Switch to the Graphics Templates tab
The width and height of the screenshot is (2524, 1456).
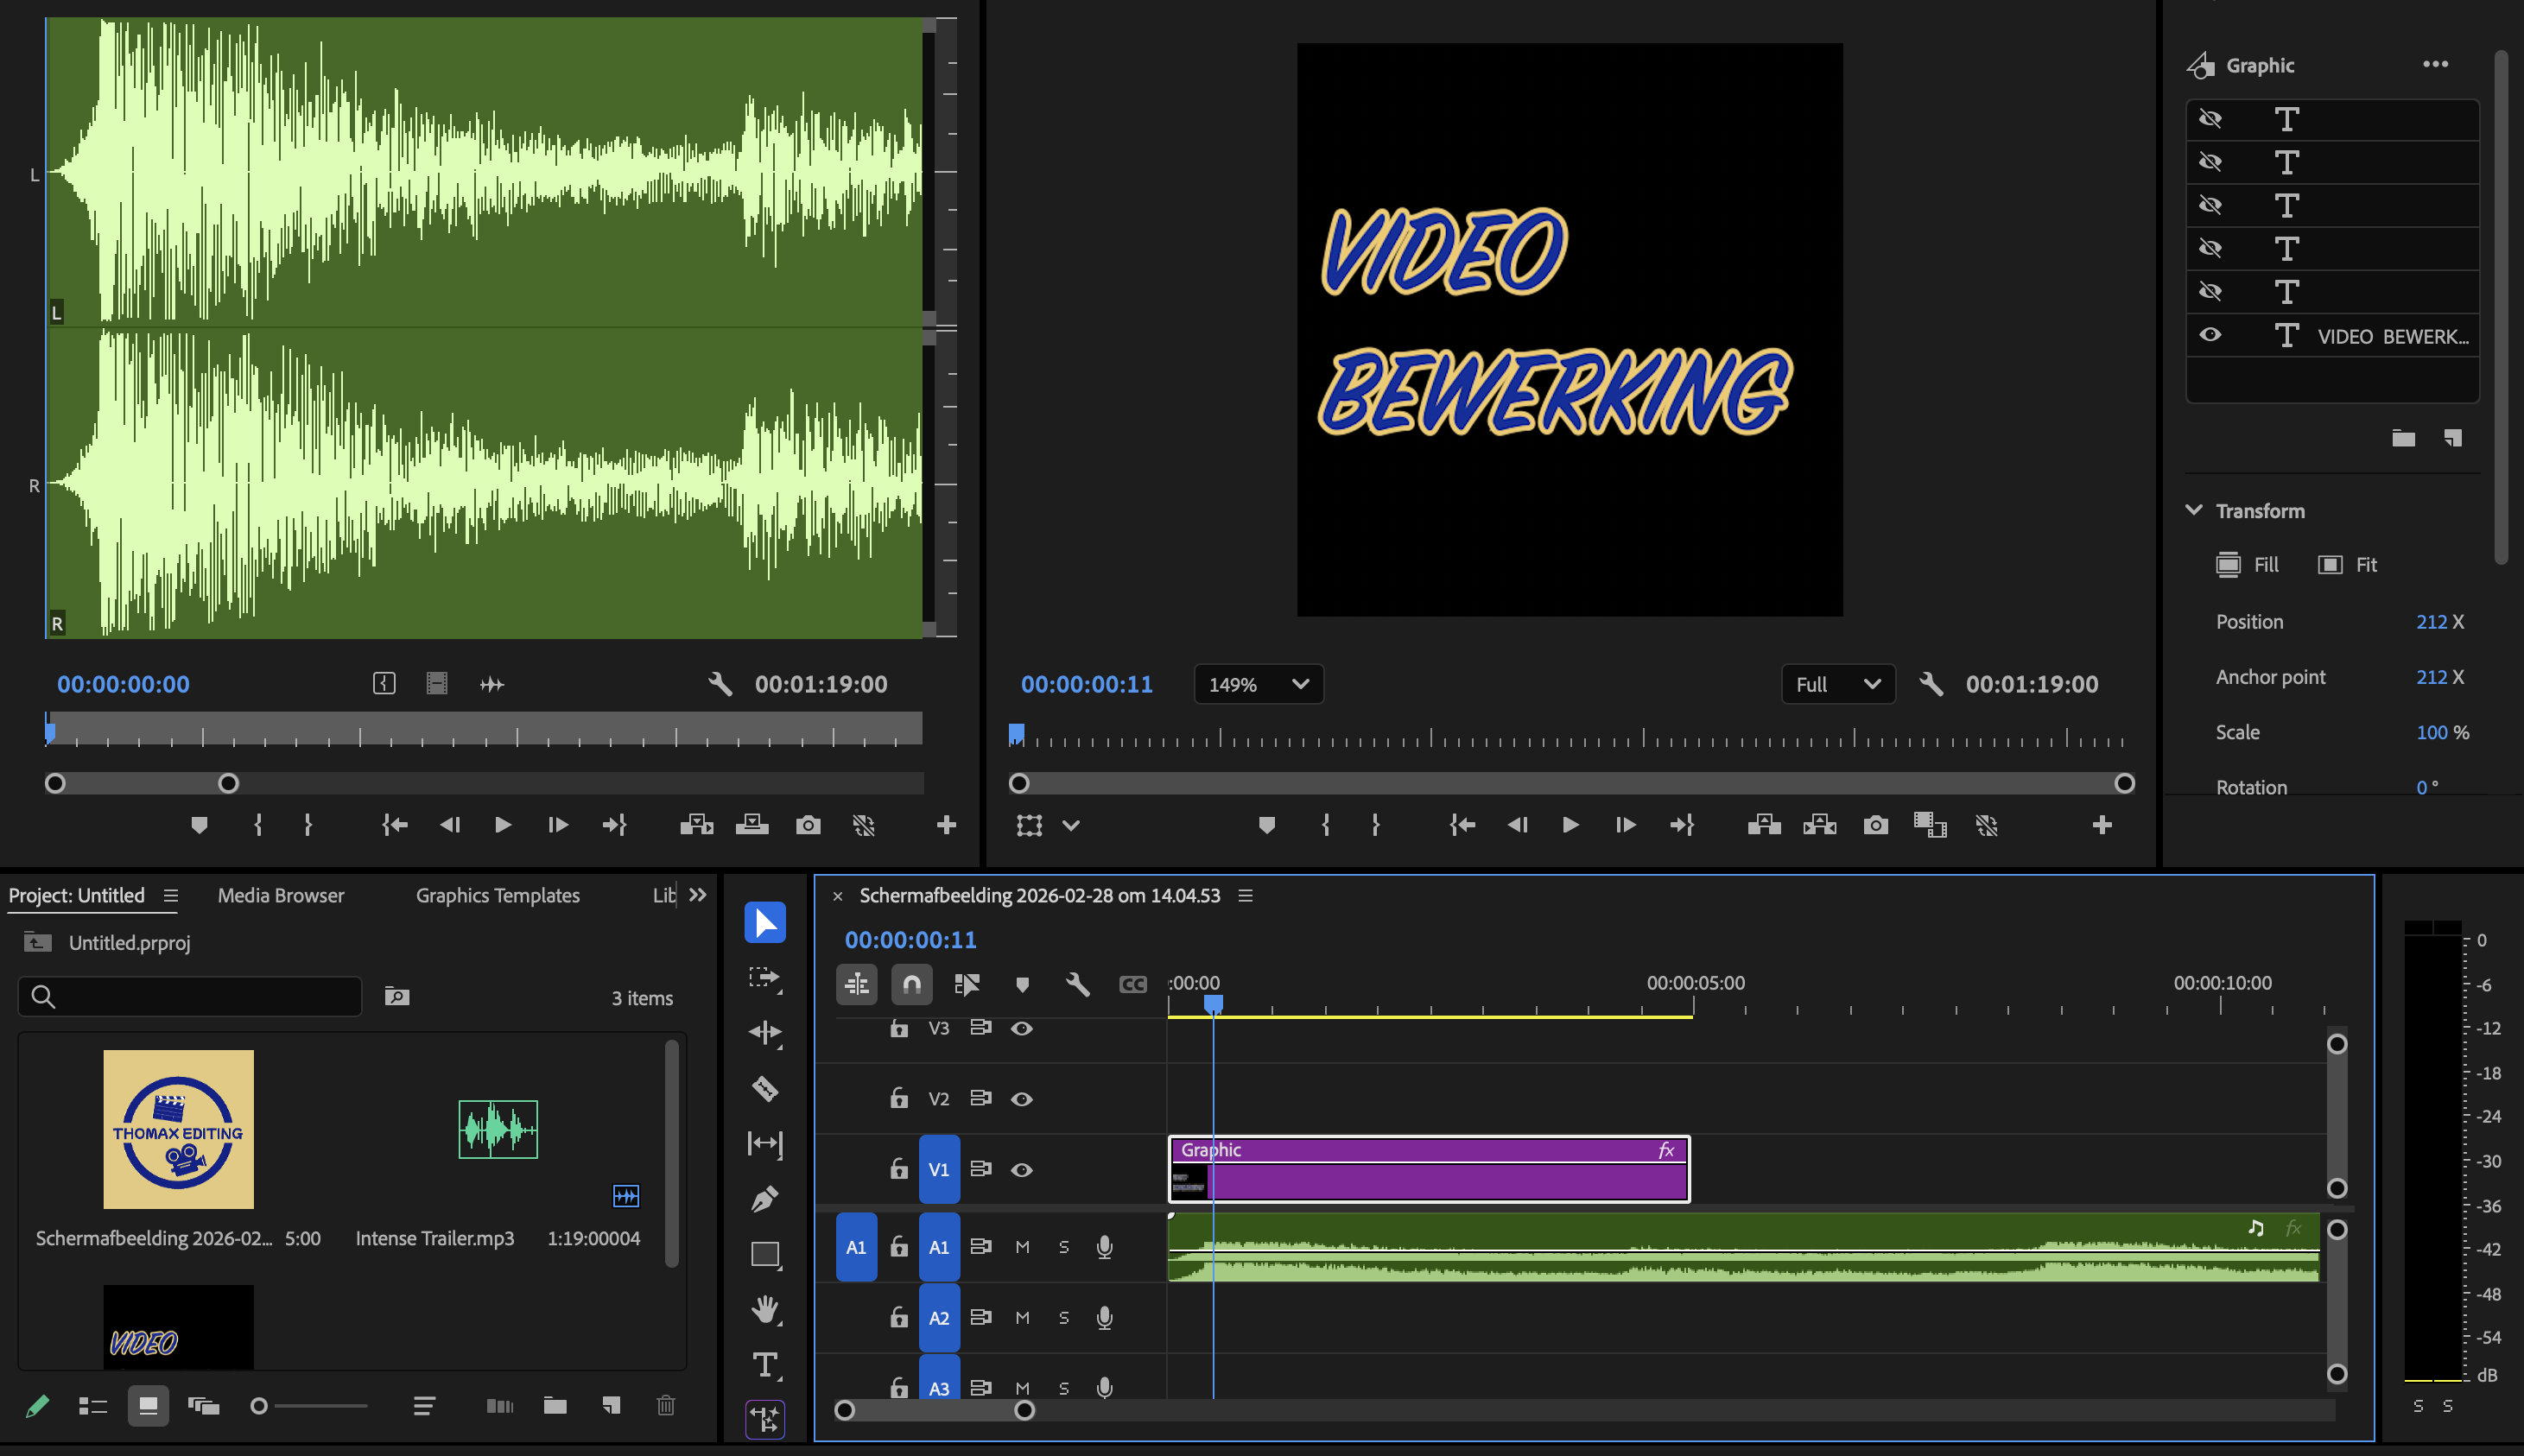pyautogui.click(x=498, y=895)
